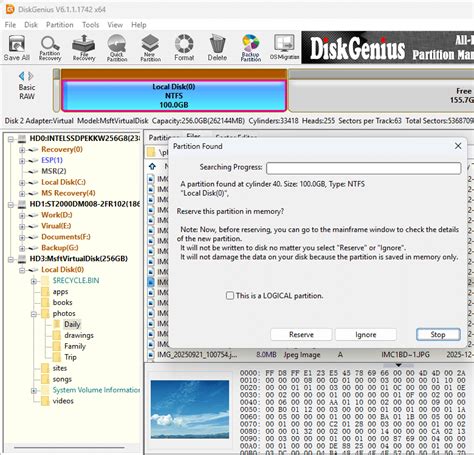474x455 pixels.
Task: Create a New Partition via toolbar
Action: tap(150, 48)
